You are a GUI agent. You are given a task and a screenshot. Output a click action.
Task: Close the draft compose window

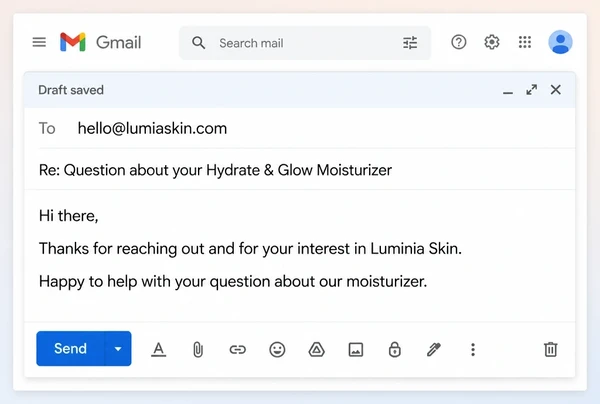[556, 90]
